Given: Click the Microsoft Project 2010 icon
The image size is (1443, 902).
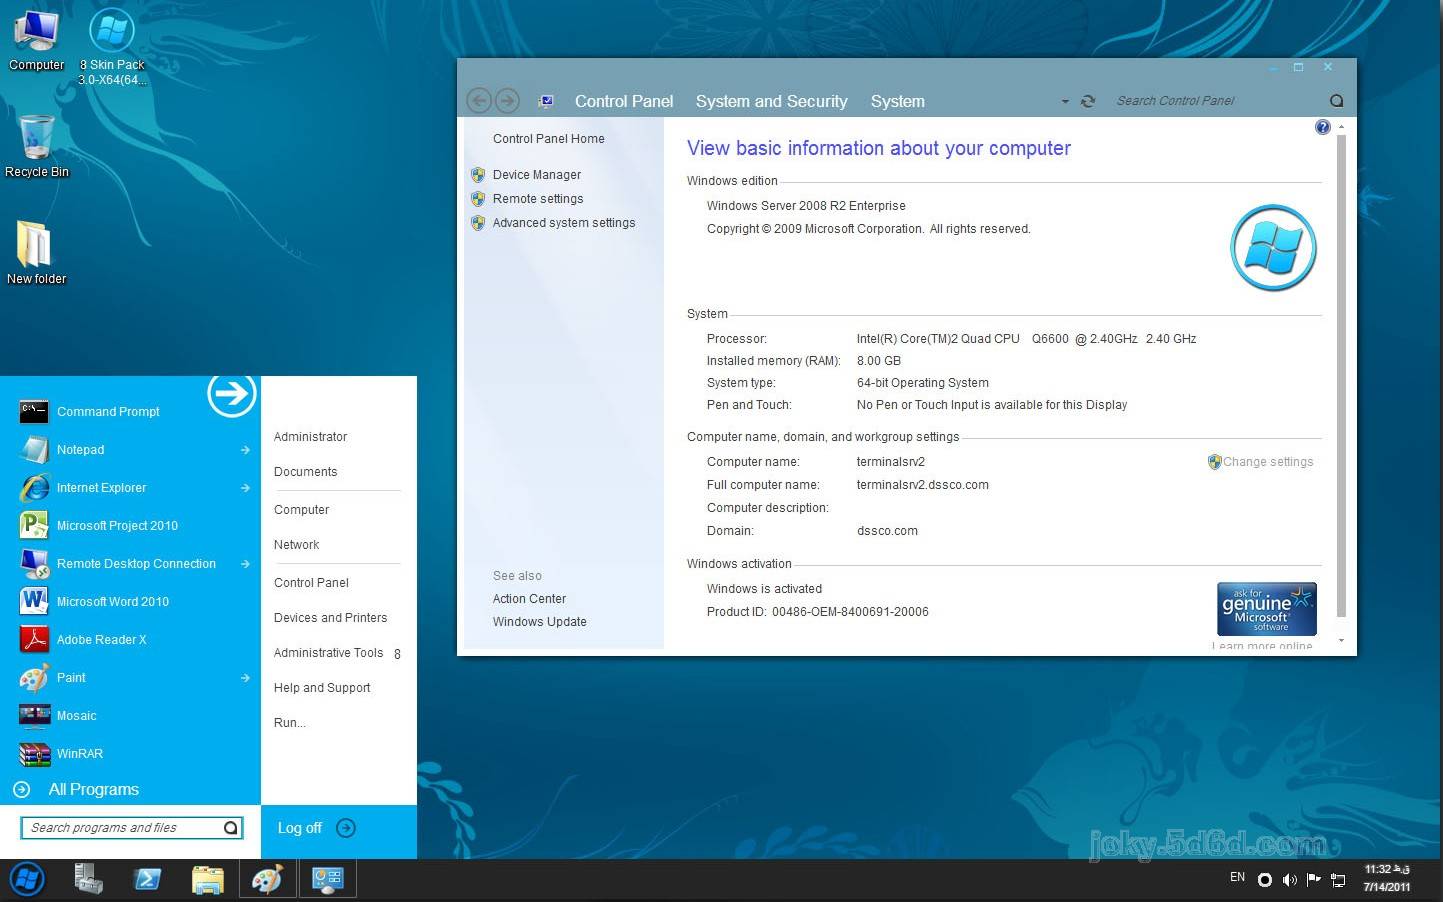Looking at the screenshot, I should point(34,525).
